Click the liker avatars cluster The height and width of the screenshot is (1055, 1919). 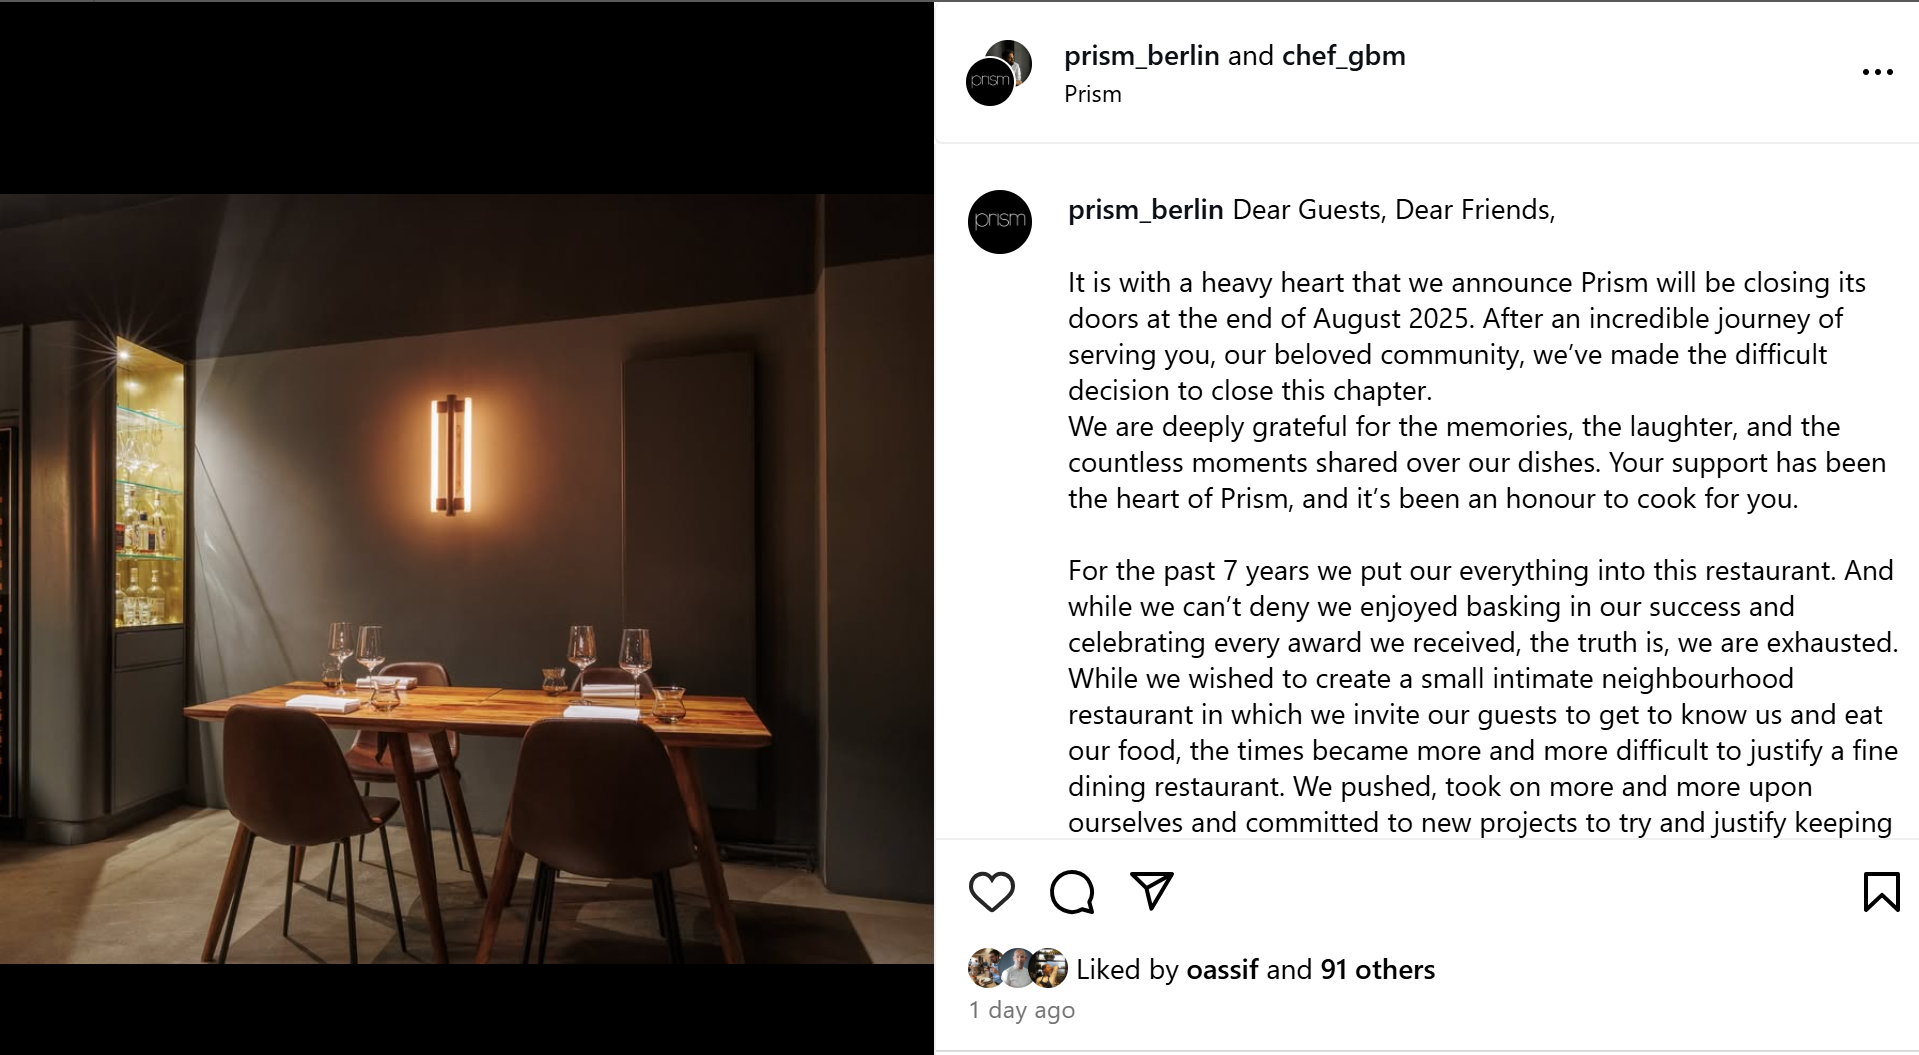1018,968
